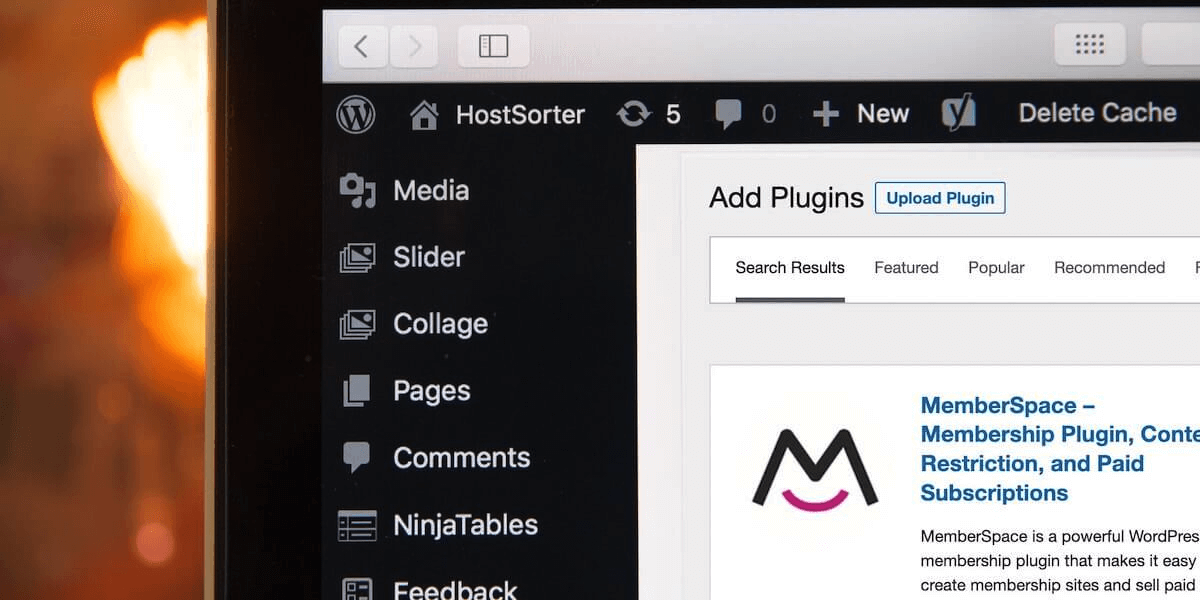Click the Collage sidebar icon
The image size is (1200, 600).
357,324
